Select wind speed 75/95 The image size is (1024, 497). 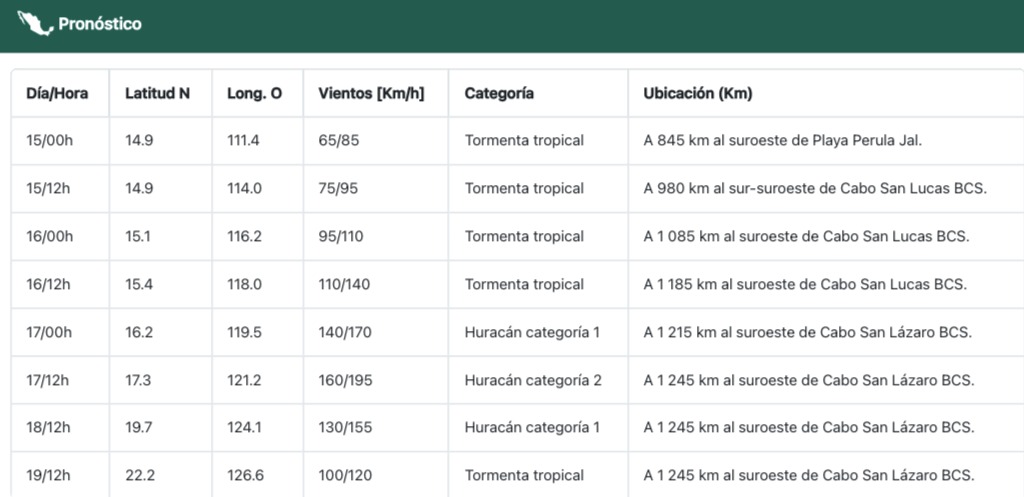coord(338,188)
